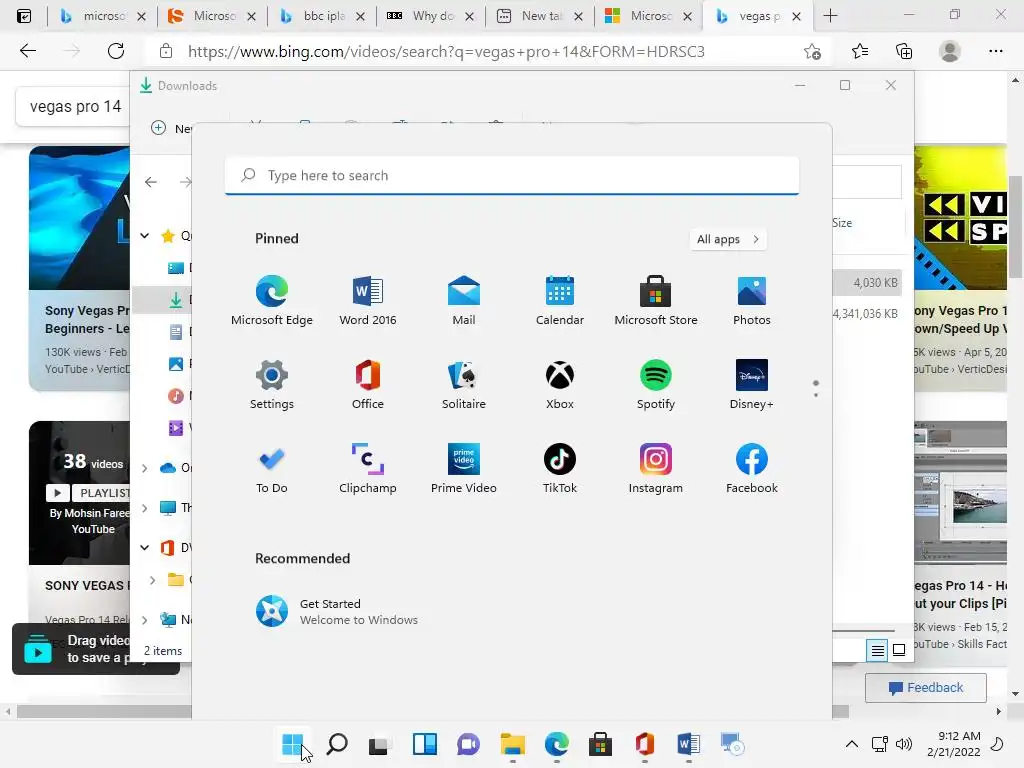The height and width of the screenshot is (768, 1024).
Task: Open the Calendar app
Action: 560,301
